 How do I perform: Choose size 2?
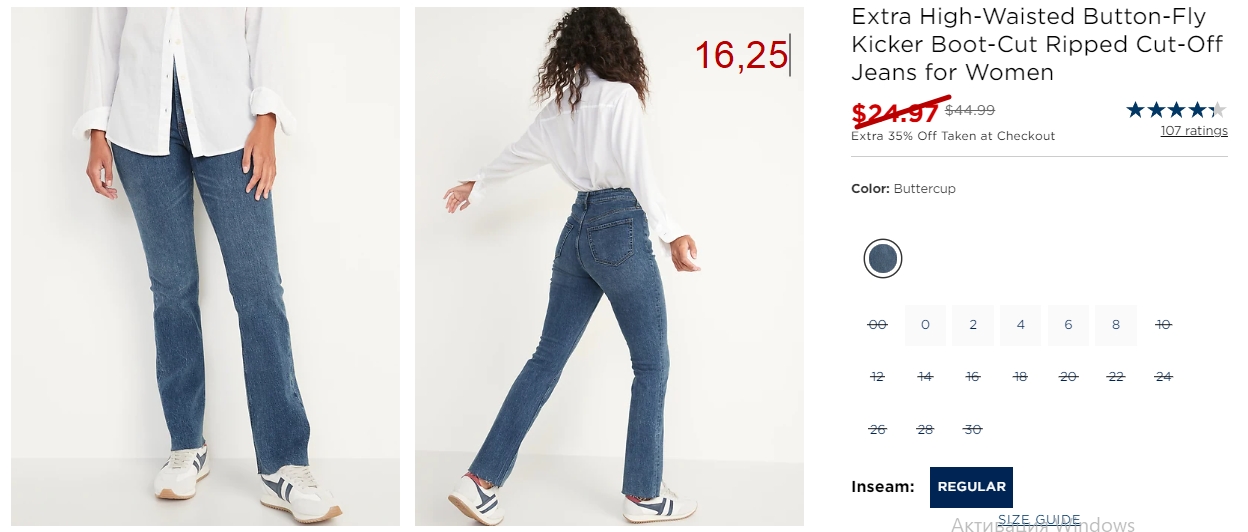(x=973, y=325)
